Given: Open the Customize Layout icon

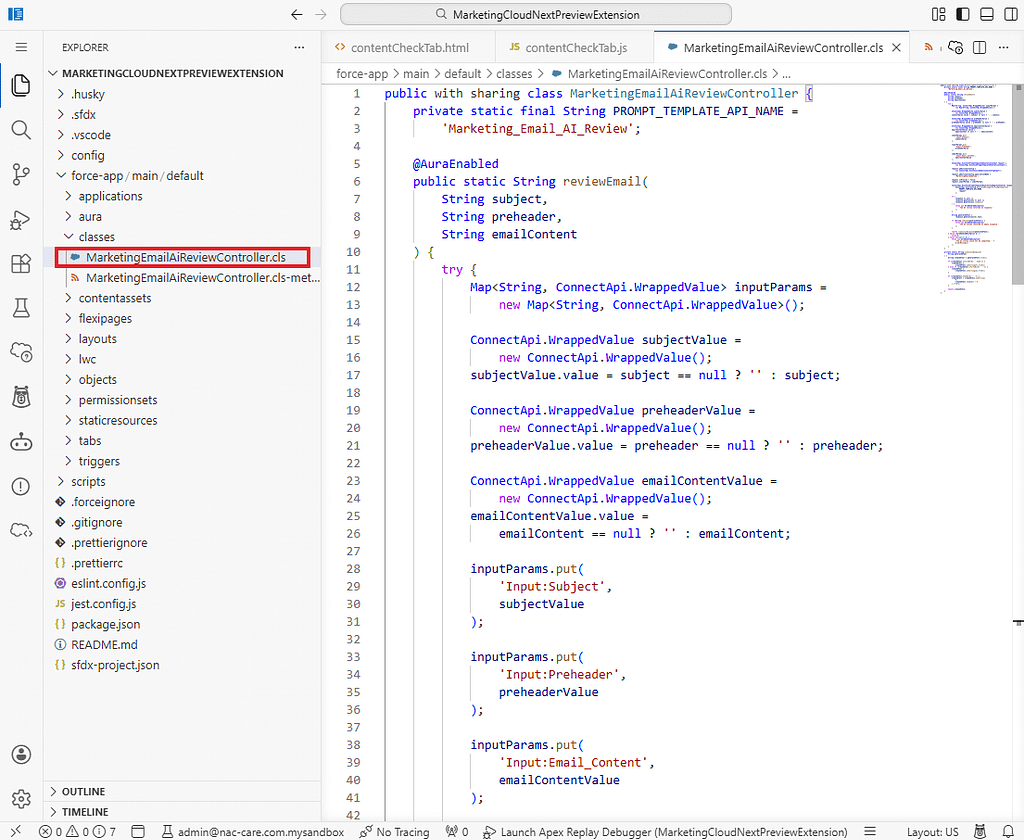Looking at the screenshot, I should 938,14.
